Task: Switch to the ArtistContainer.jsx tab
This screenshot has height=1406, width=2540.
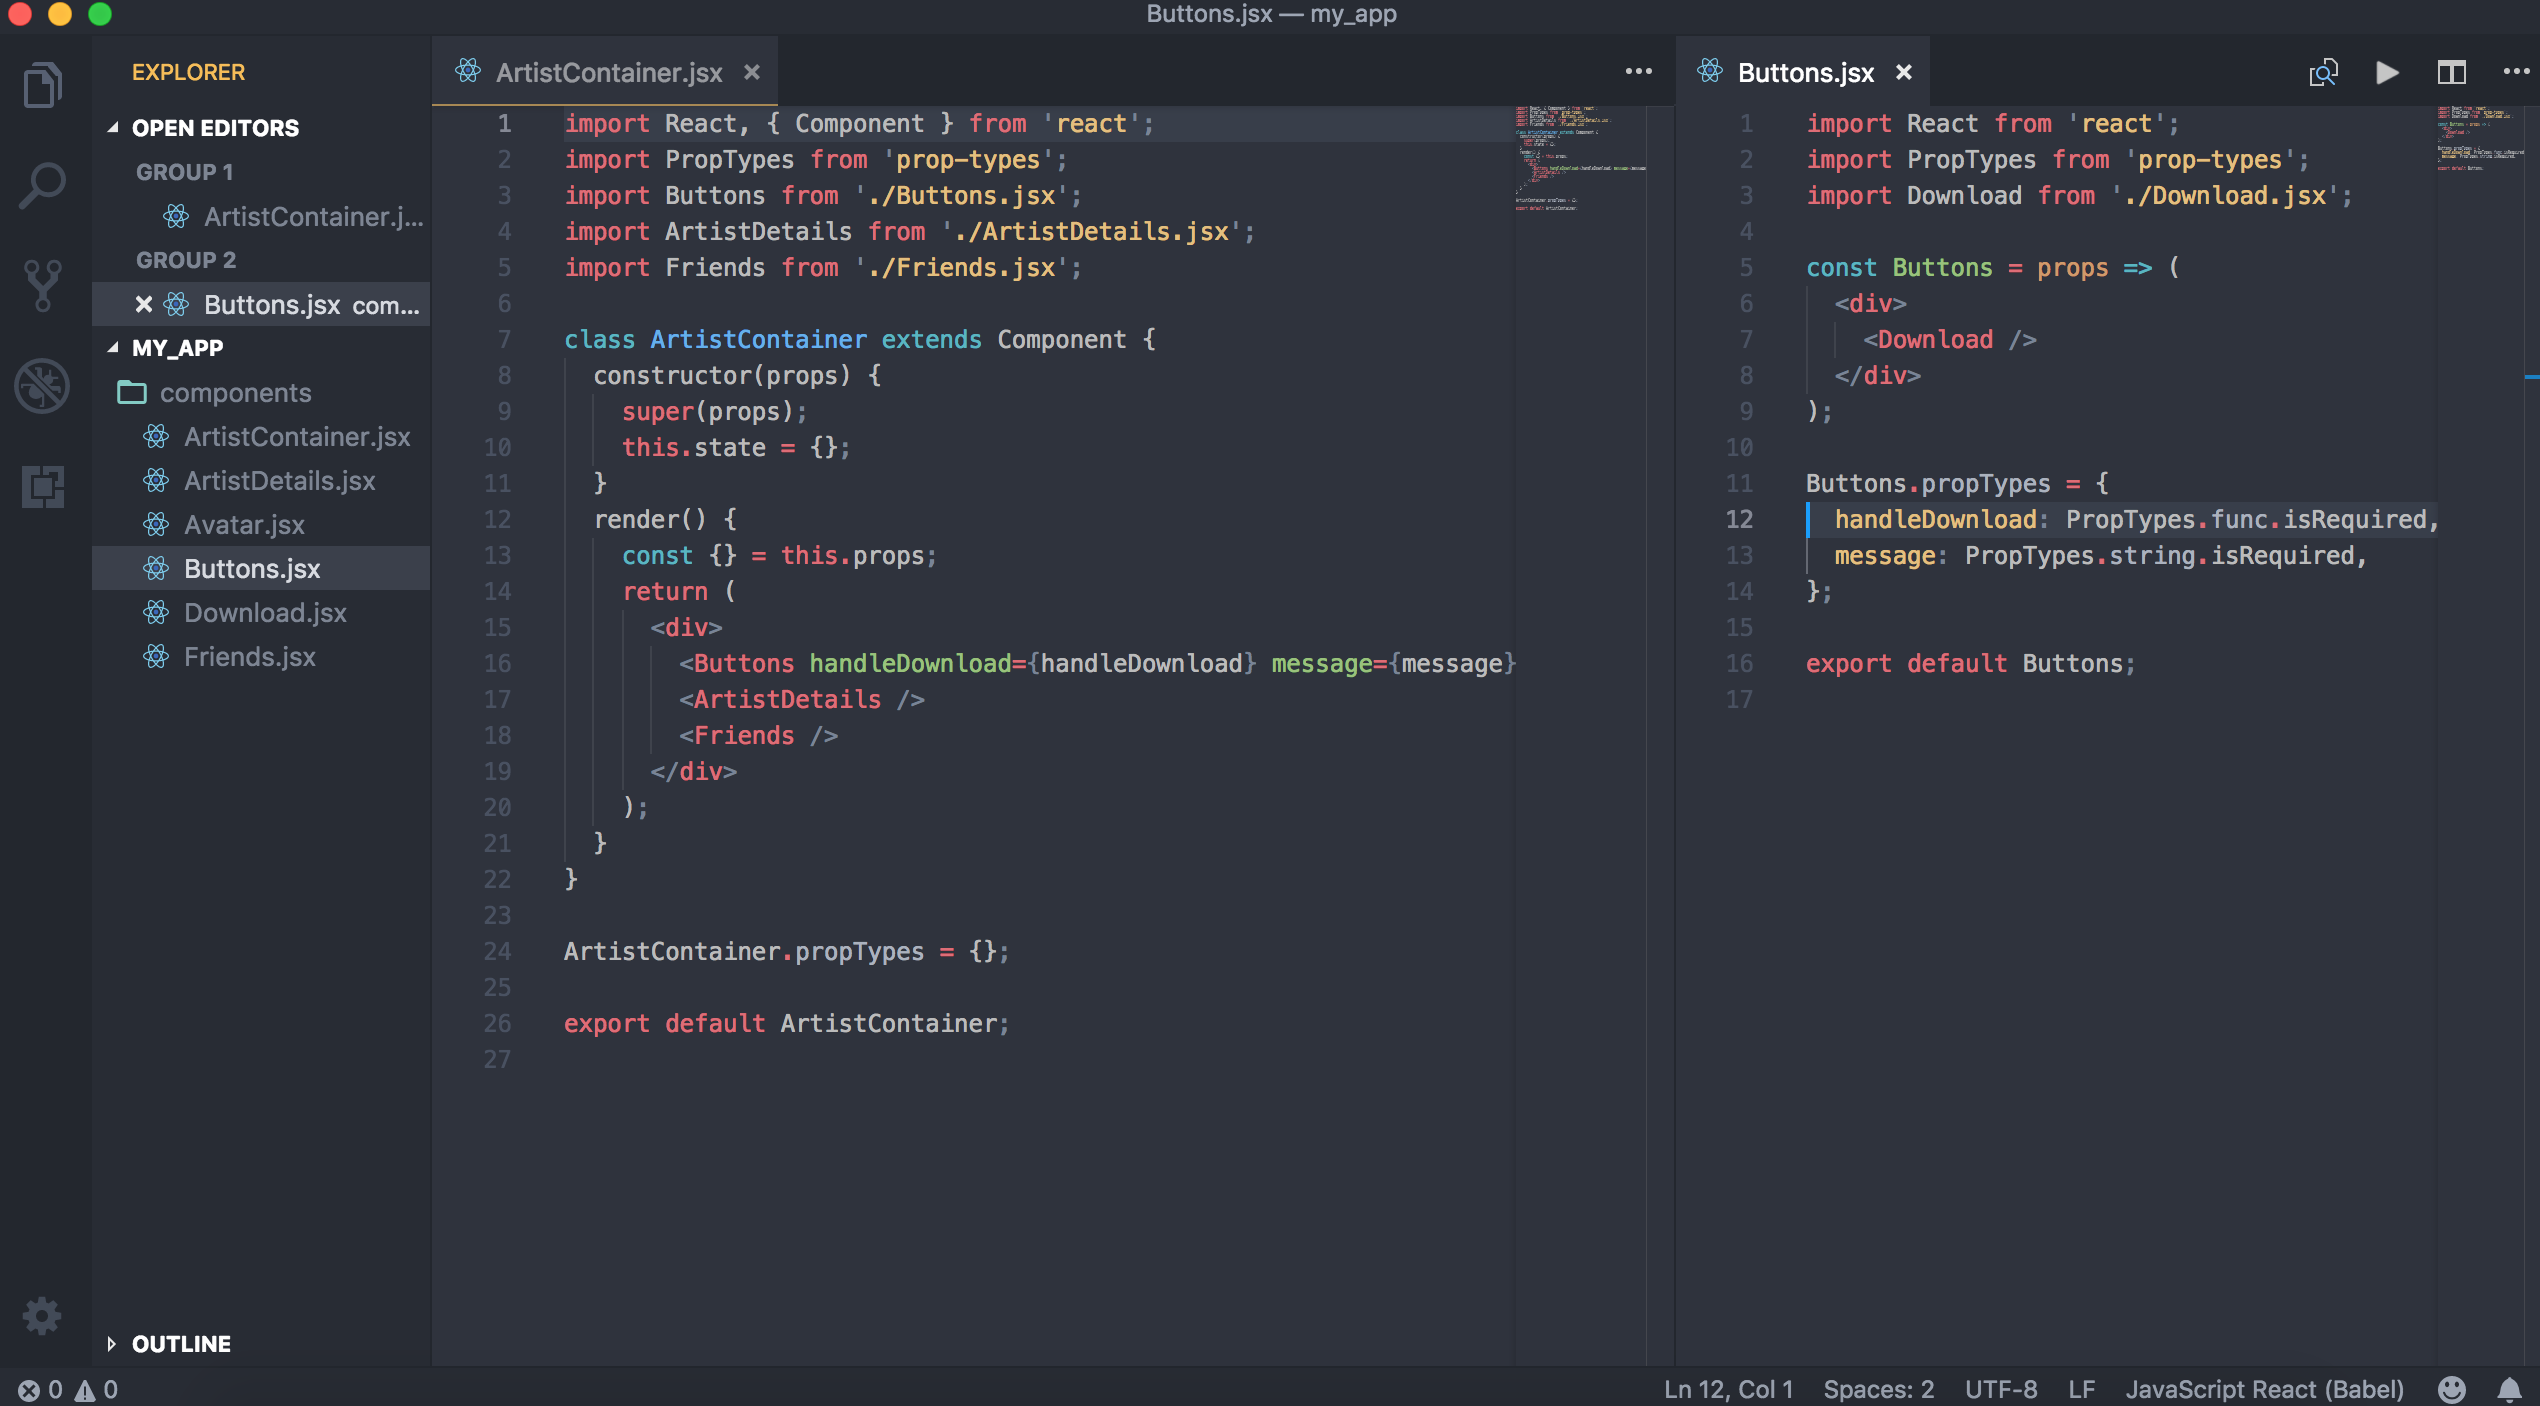Action: tap(608, 72)
